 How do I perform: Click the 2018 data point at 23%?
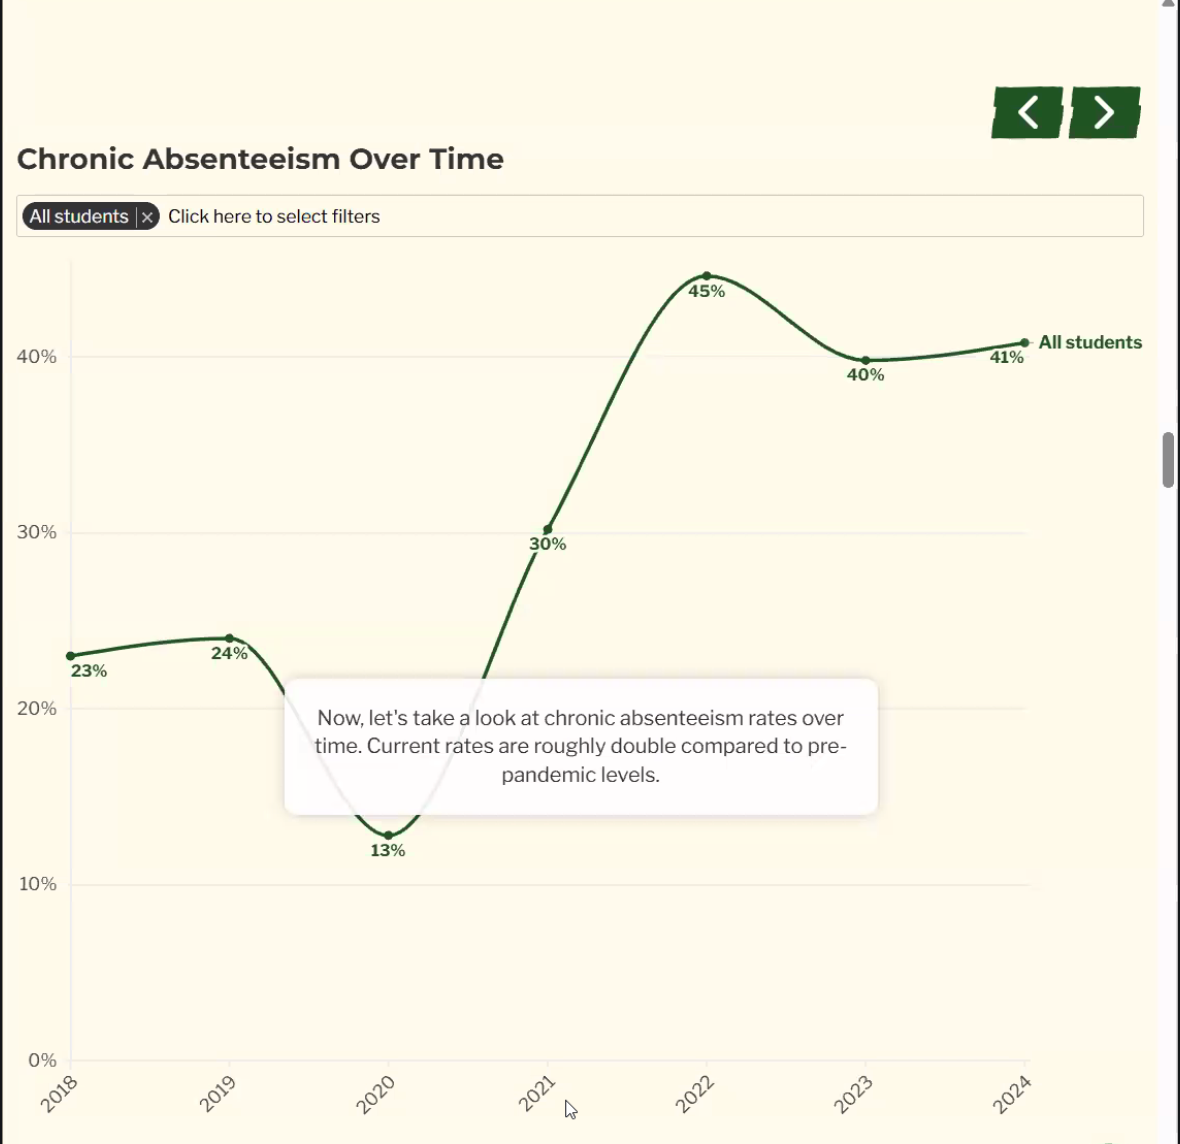pyautogui.click(x=70, y=656)
